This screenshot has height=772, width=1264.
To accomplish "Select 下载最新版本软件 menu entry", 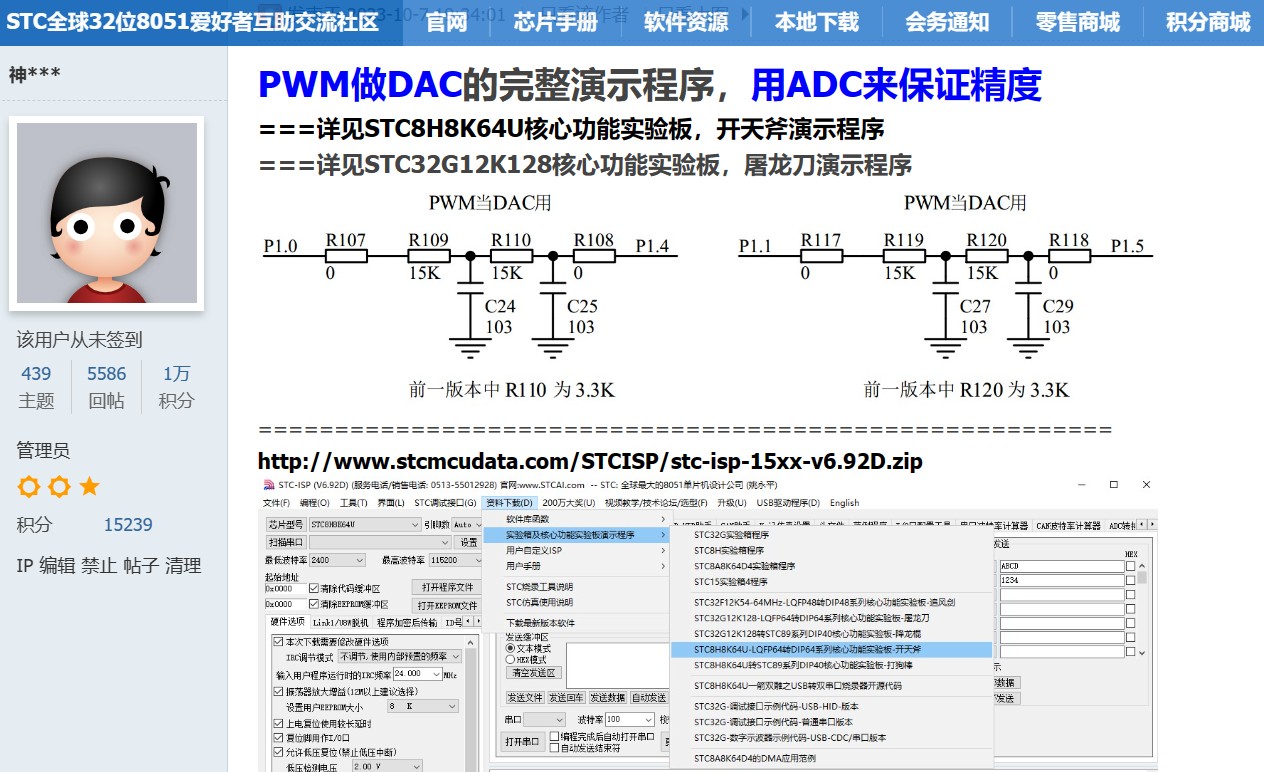I will [x=574, y=623].
